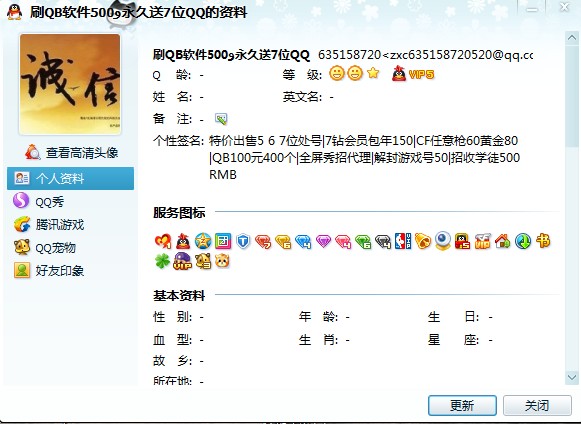This screenshot has height=424, width=581.
Task: Open the 个人资料 tab
Action: click(70, 178)
